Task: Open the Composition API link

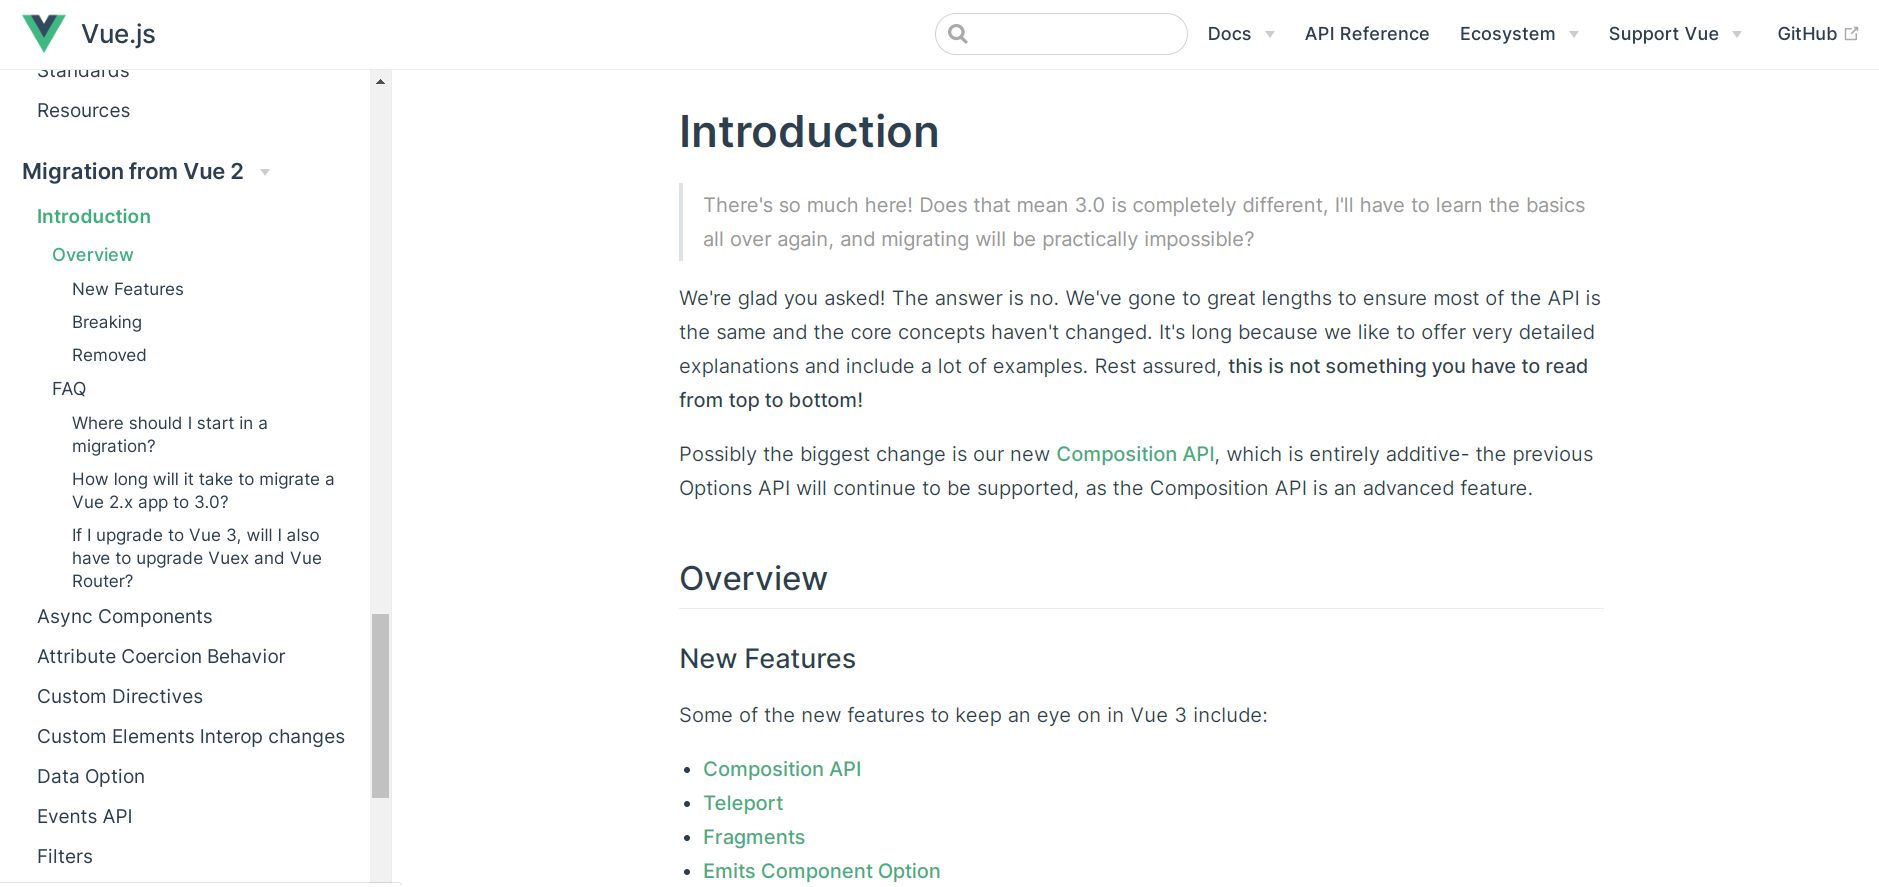Action: pyautogui.click(x=782, y=768)
